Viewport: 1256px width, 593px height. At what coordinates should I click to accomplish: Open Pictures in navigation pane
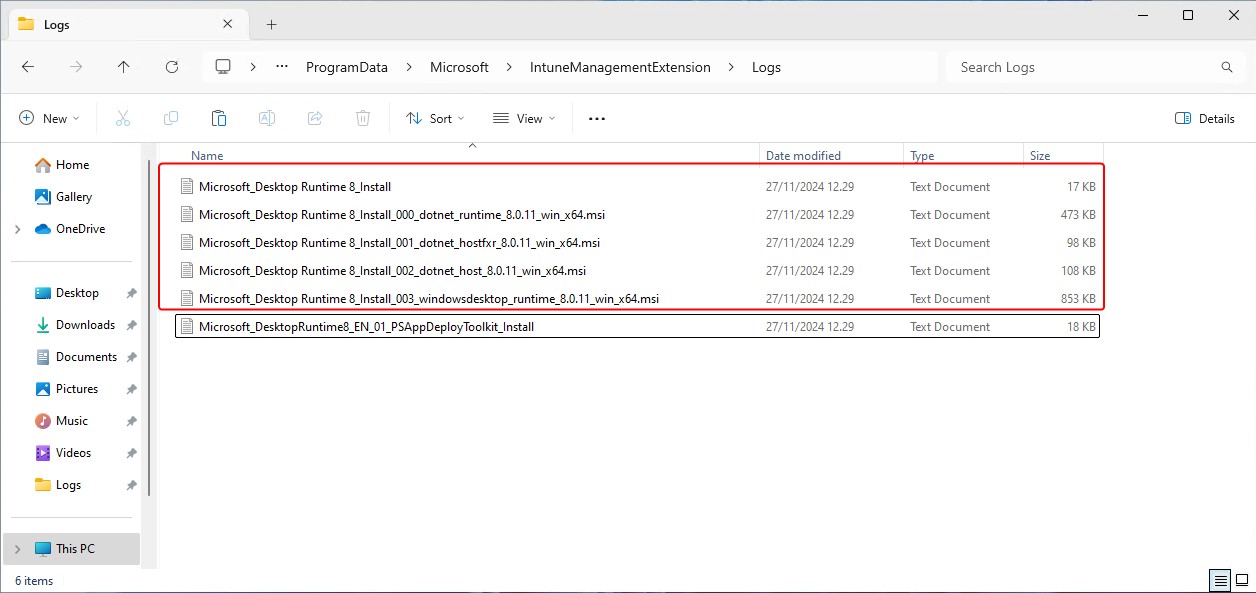point(77,389)
